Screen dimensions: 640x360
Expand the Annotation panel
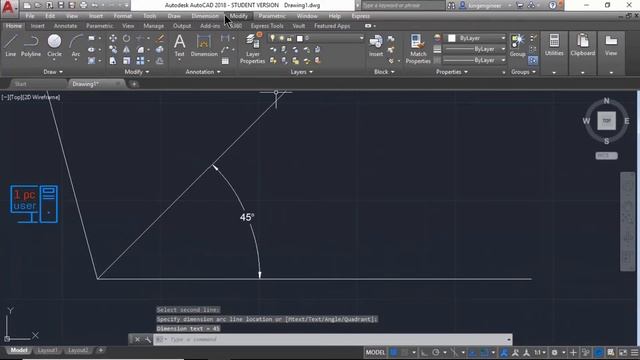[x=203, y=72]
